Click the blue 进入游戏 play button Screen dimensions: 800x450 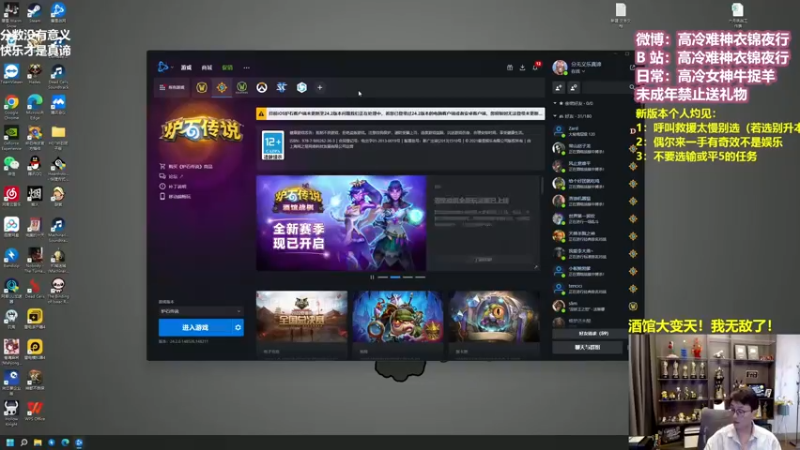point(195,328)
